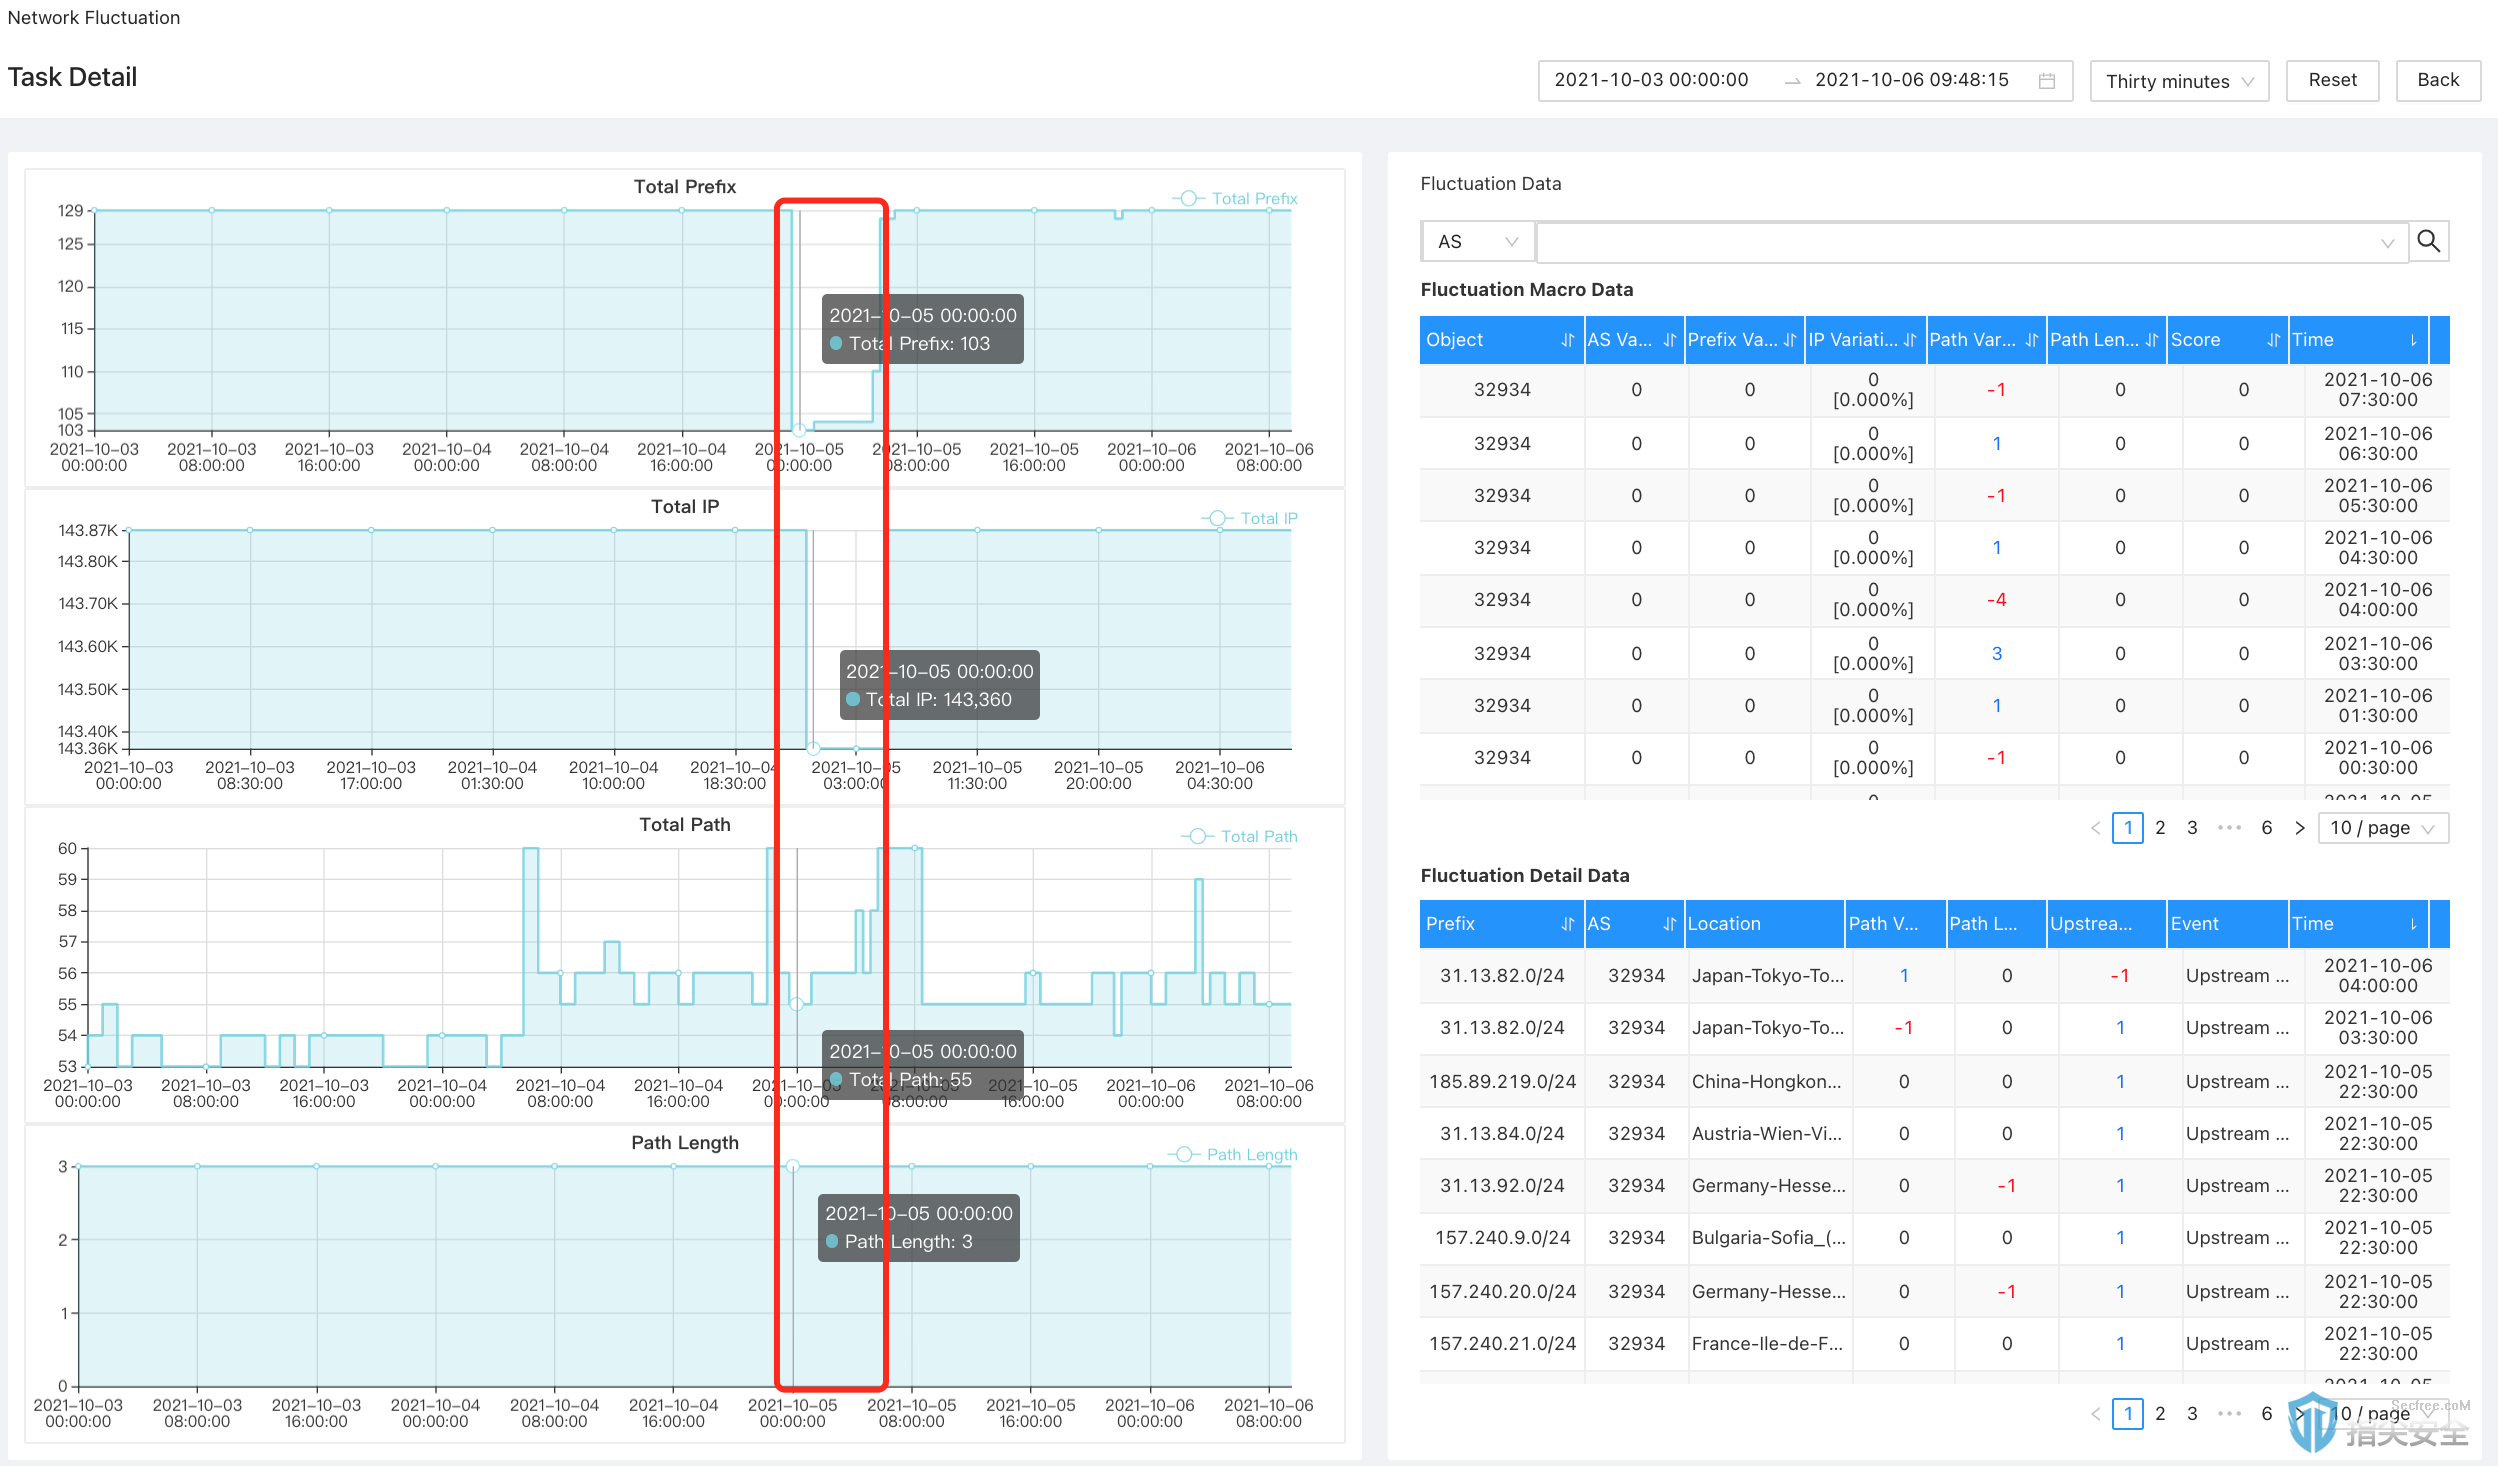Open the AS filter type dropdown
The image size is (2498, 1466).
tap(1477, 241)
